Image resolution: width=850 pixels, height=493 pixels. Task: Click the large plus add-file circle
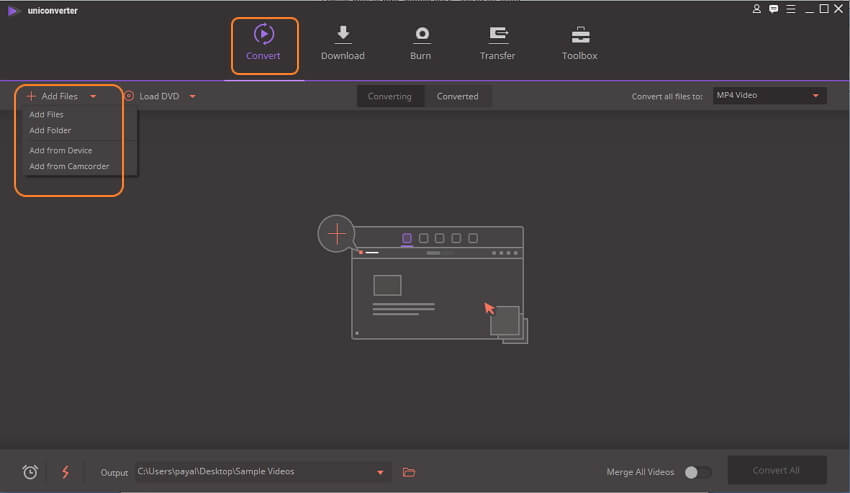337,234
